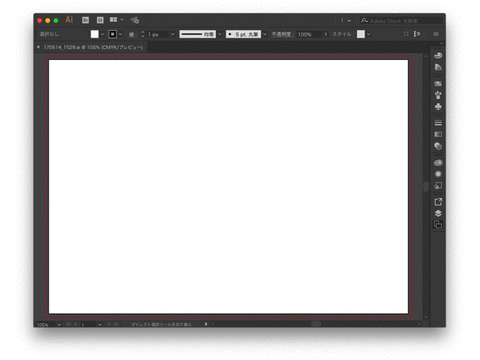Open the Symbols panel icon
The width and height of the screenshot is (480, 360).
(x=438, y=107)
